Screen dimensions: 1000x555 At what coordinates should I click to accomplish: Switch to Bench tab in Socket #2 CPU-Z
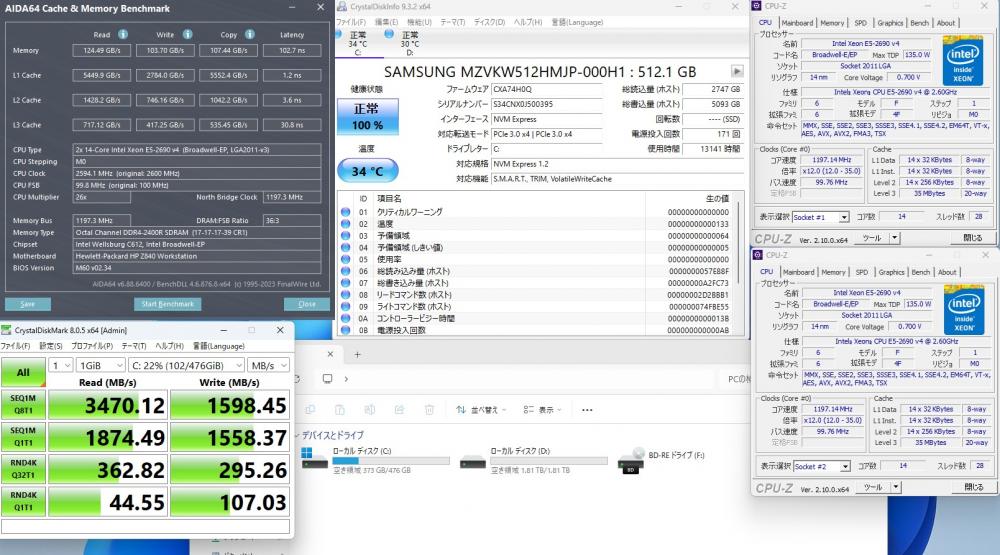(x=920, y=272)
